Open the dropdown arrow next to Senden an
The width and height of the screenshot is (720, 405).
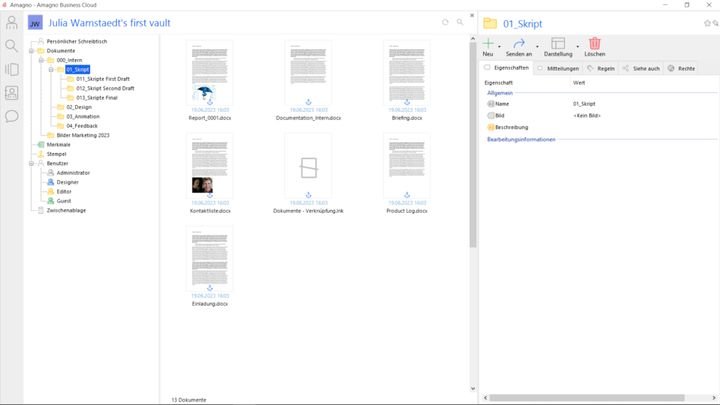coord(537,45)
